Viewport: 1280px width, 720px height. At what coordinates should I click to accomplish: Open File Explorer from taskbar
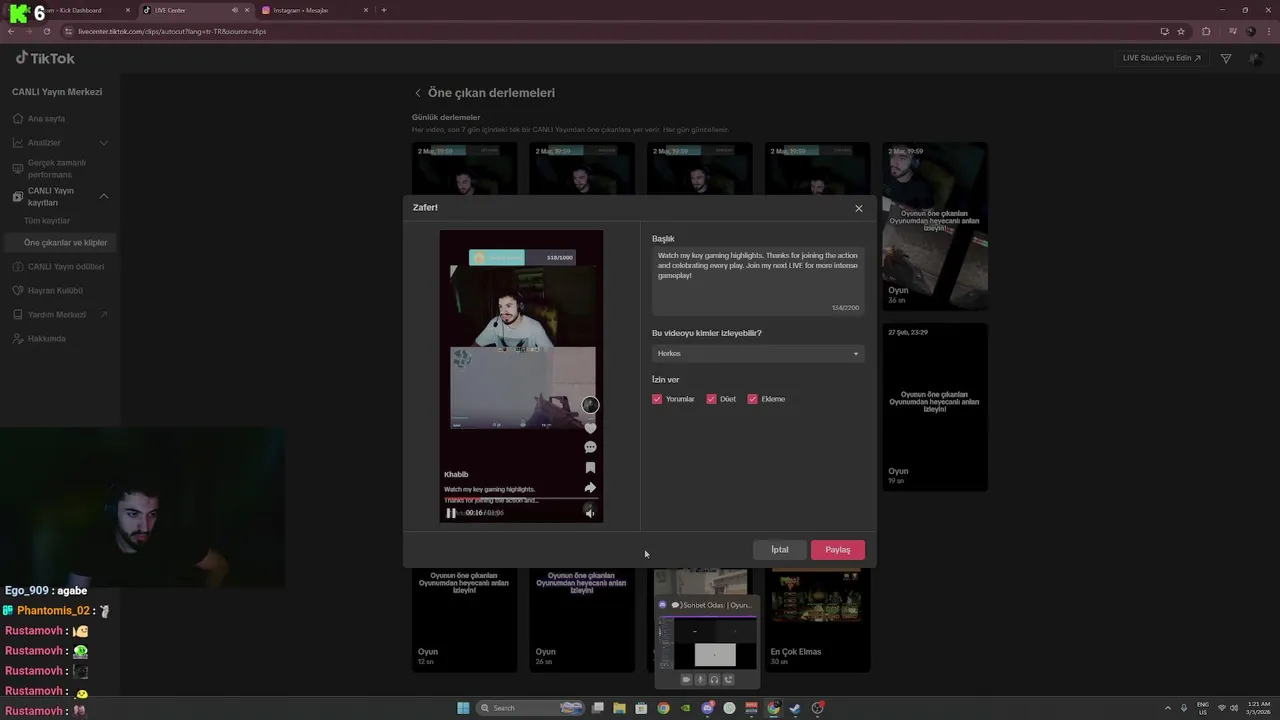[619, 708]
